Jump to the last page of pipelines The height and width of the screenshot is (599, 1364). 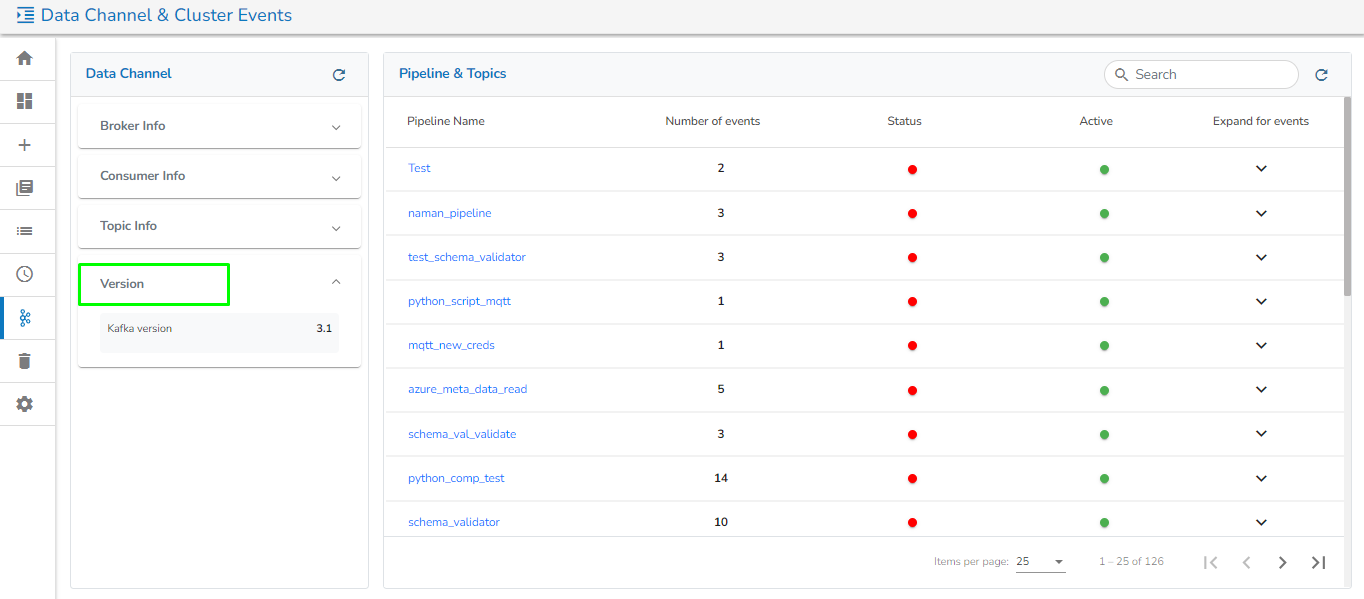point(1318,563)
